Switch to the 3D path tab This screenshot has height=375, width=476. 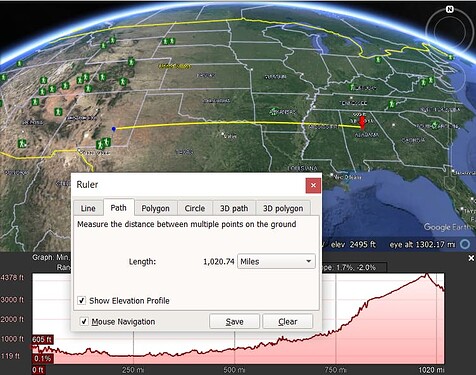pyautogui.click(x=234, y=208)
